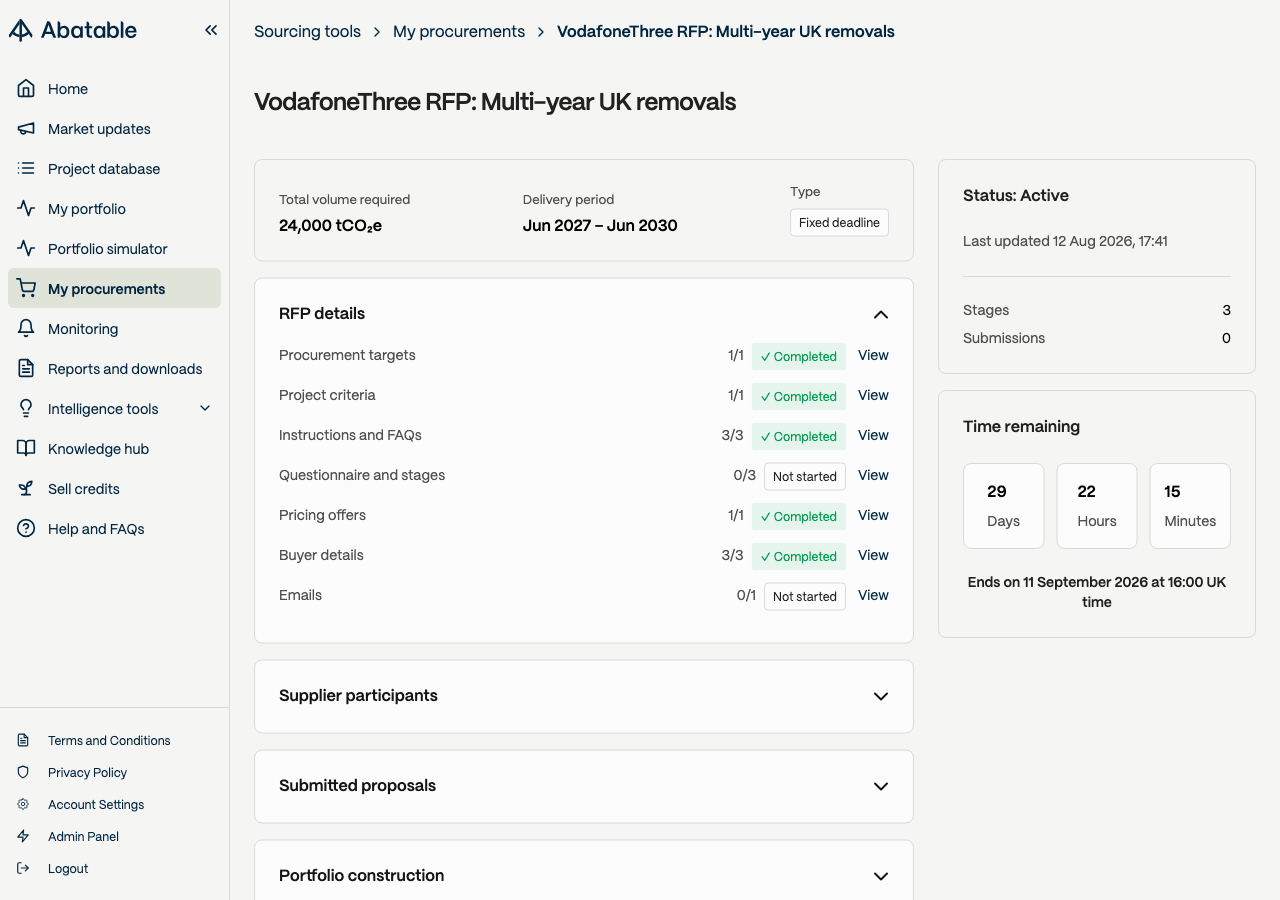Click the Market updates megaphone icon
This screenshot has height=900, width=1280.
point(26,129)
